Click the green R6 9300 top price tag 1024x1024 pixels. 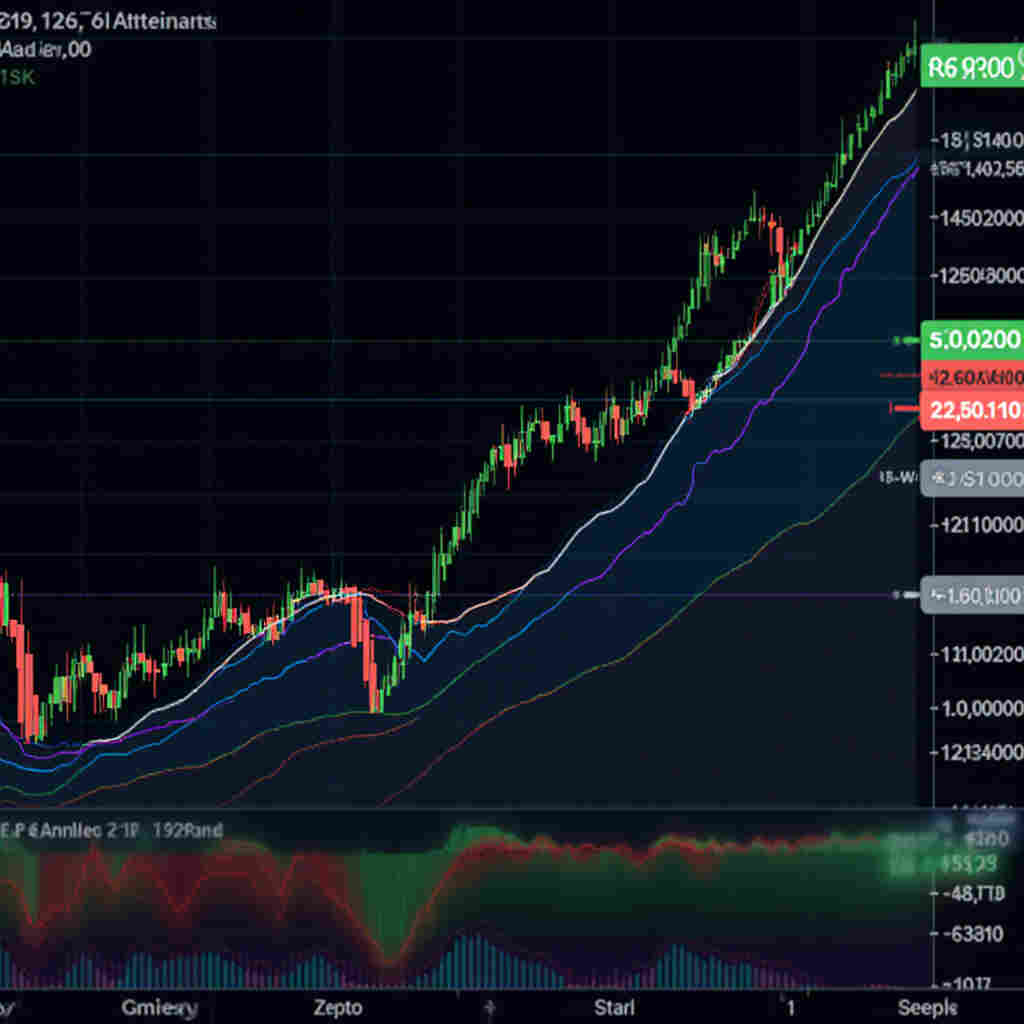(x=970, y=68)
